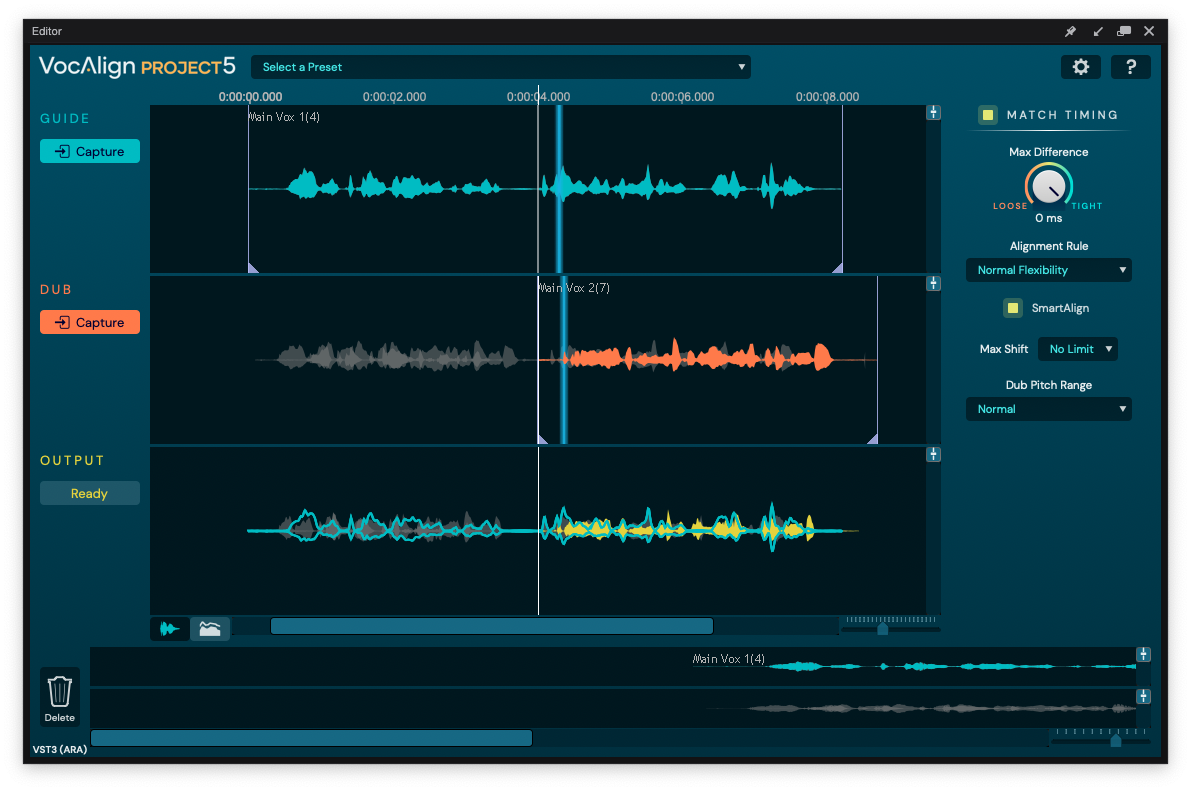
Task: Click the Output track vertical zoom icon
Action: point(934,454)
